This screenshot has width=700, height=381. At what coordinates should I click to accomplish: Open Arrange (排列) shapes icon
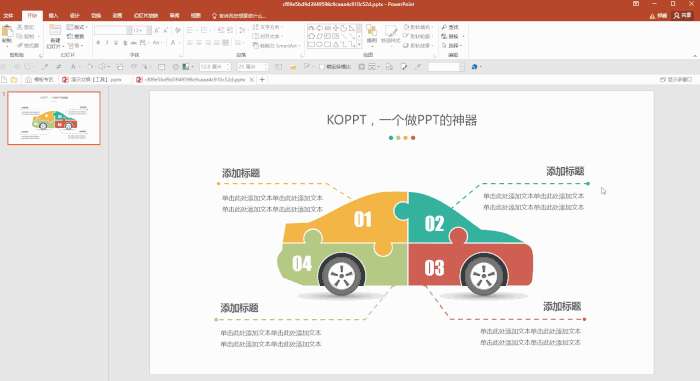(371, 31)
